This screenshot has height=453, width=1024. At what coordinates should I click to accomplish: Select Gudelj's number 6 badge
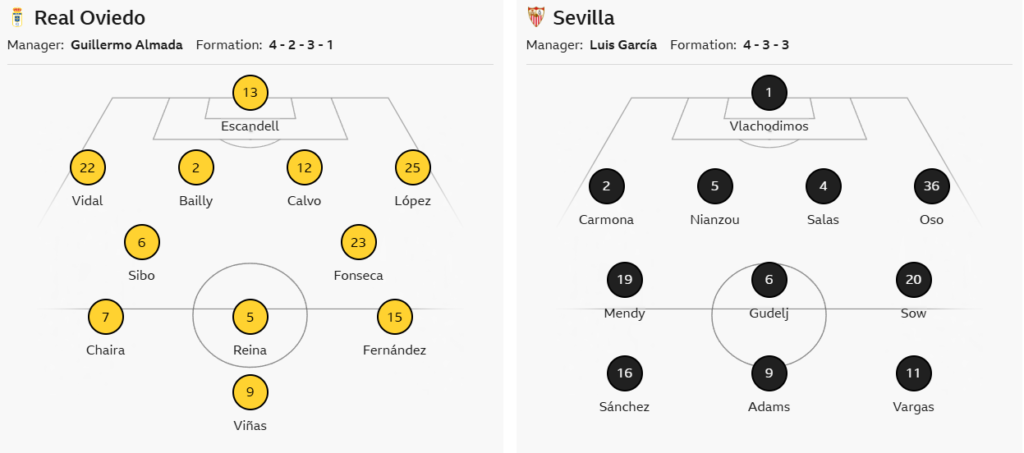click(x=769, y=280)
